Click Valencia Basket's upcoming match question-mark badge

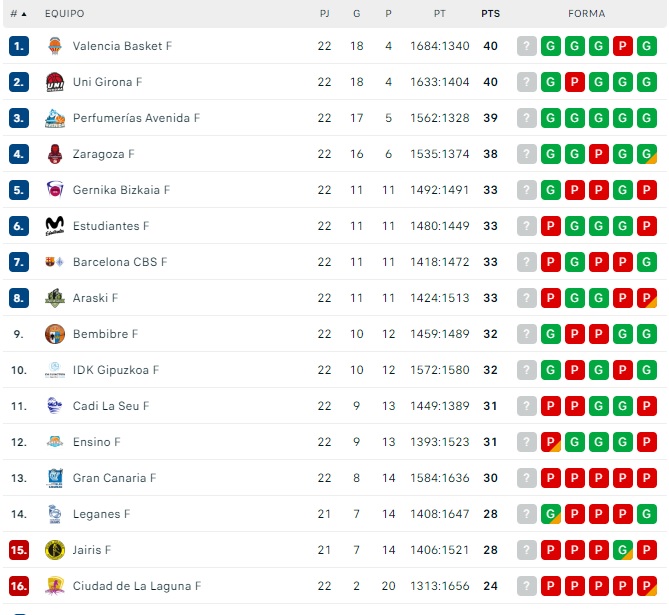(x=527, y=46)
